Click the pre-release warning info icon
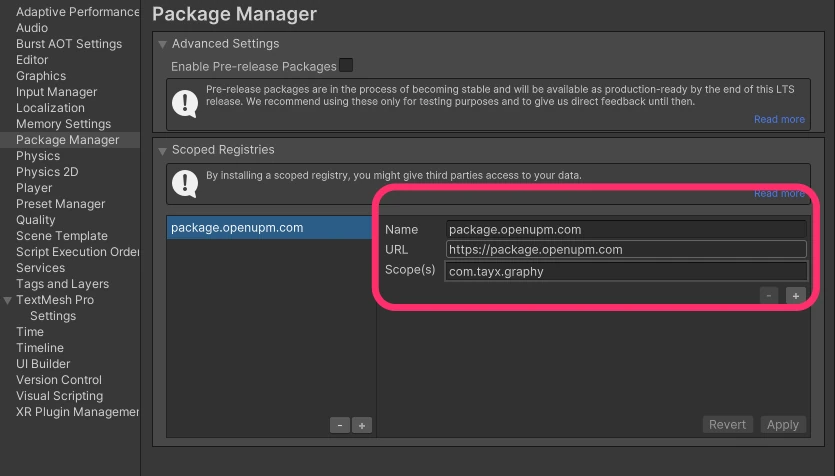 coord(185,103)
